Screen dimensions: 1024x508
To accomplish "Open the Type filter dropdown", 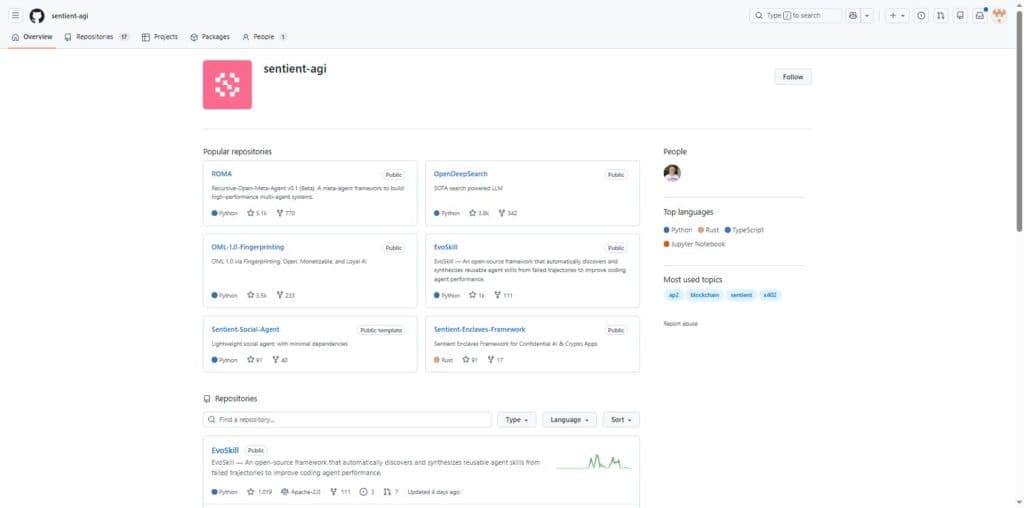I will point(517,420).
